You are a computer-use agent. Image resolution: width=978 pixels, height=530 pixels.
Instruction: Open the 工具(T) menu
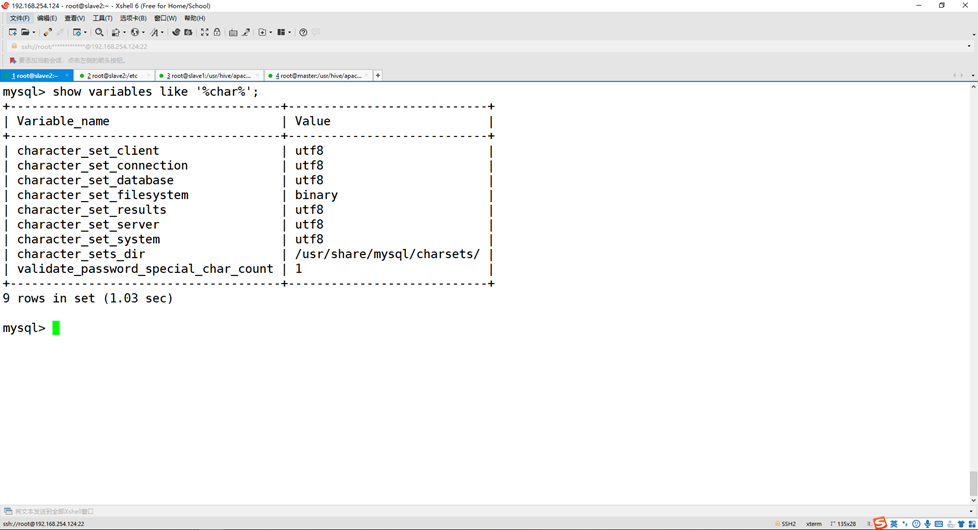click(102, 18)
